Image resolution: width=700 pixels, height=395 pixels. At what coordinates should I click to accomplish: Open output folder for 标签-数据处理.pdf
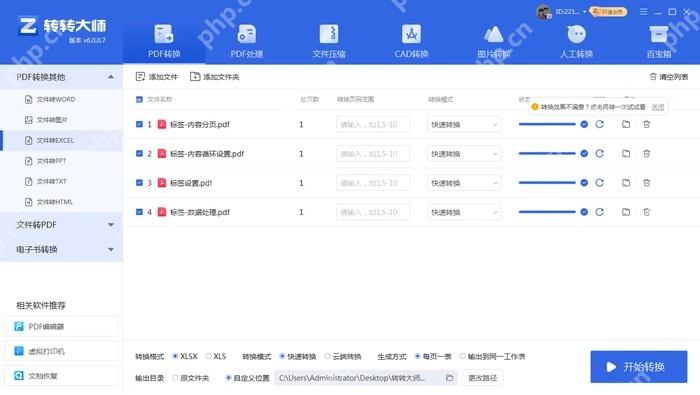[x=626, y=212]
